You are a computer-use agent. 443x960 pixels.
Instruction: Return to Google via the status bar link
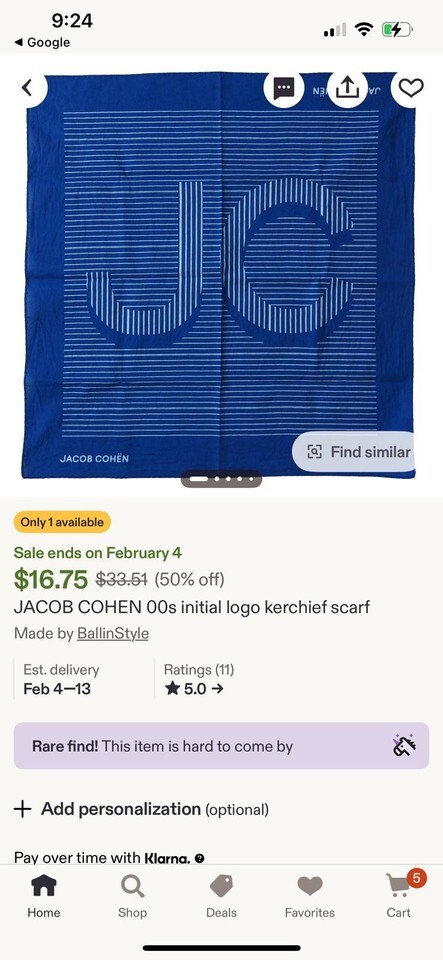coord(42,42)
